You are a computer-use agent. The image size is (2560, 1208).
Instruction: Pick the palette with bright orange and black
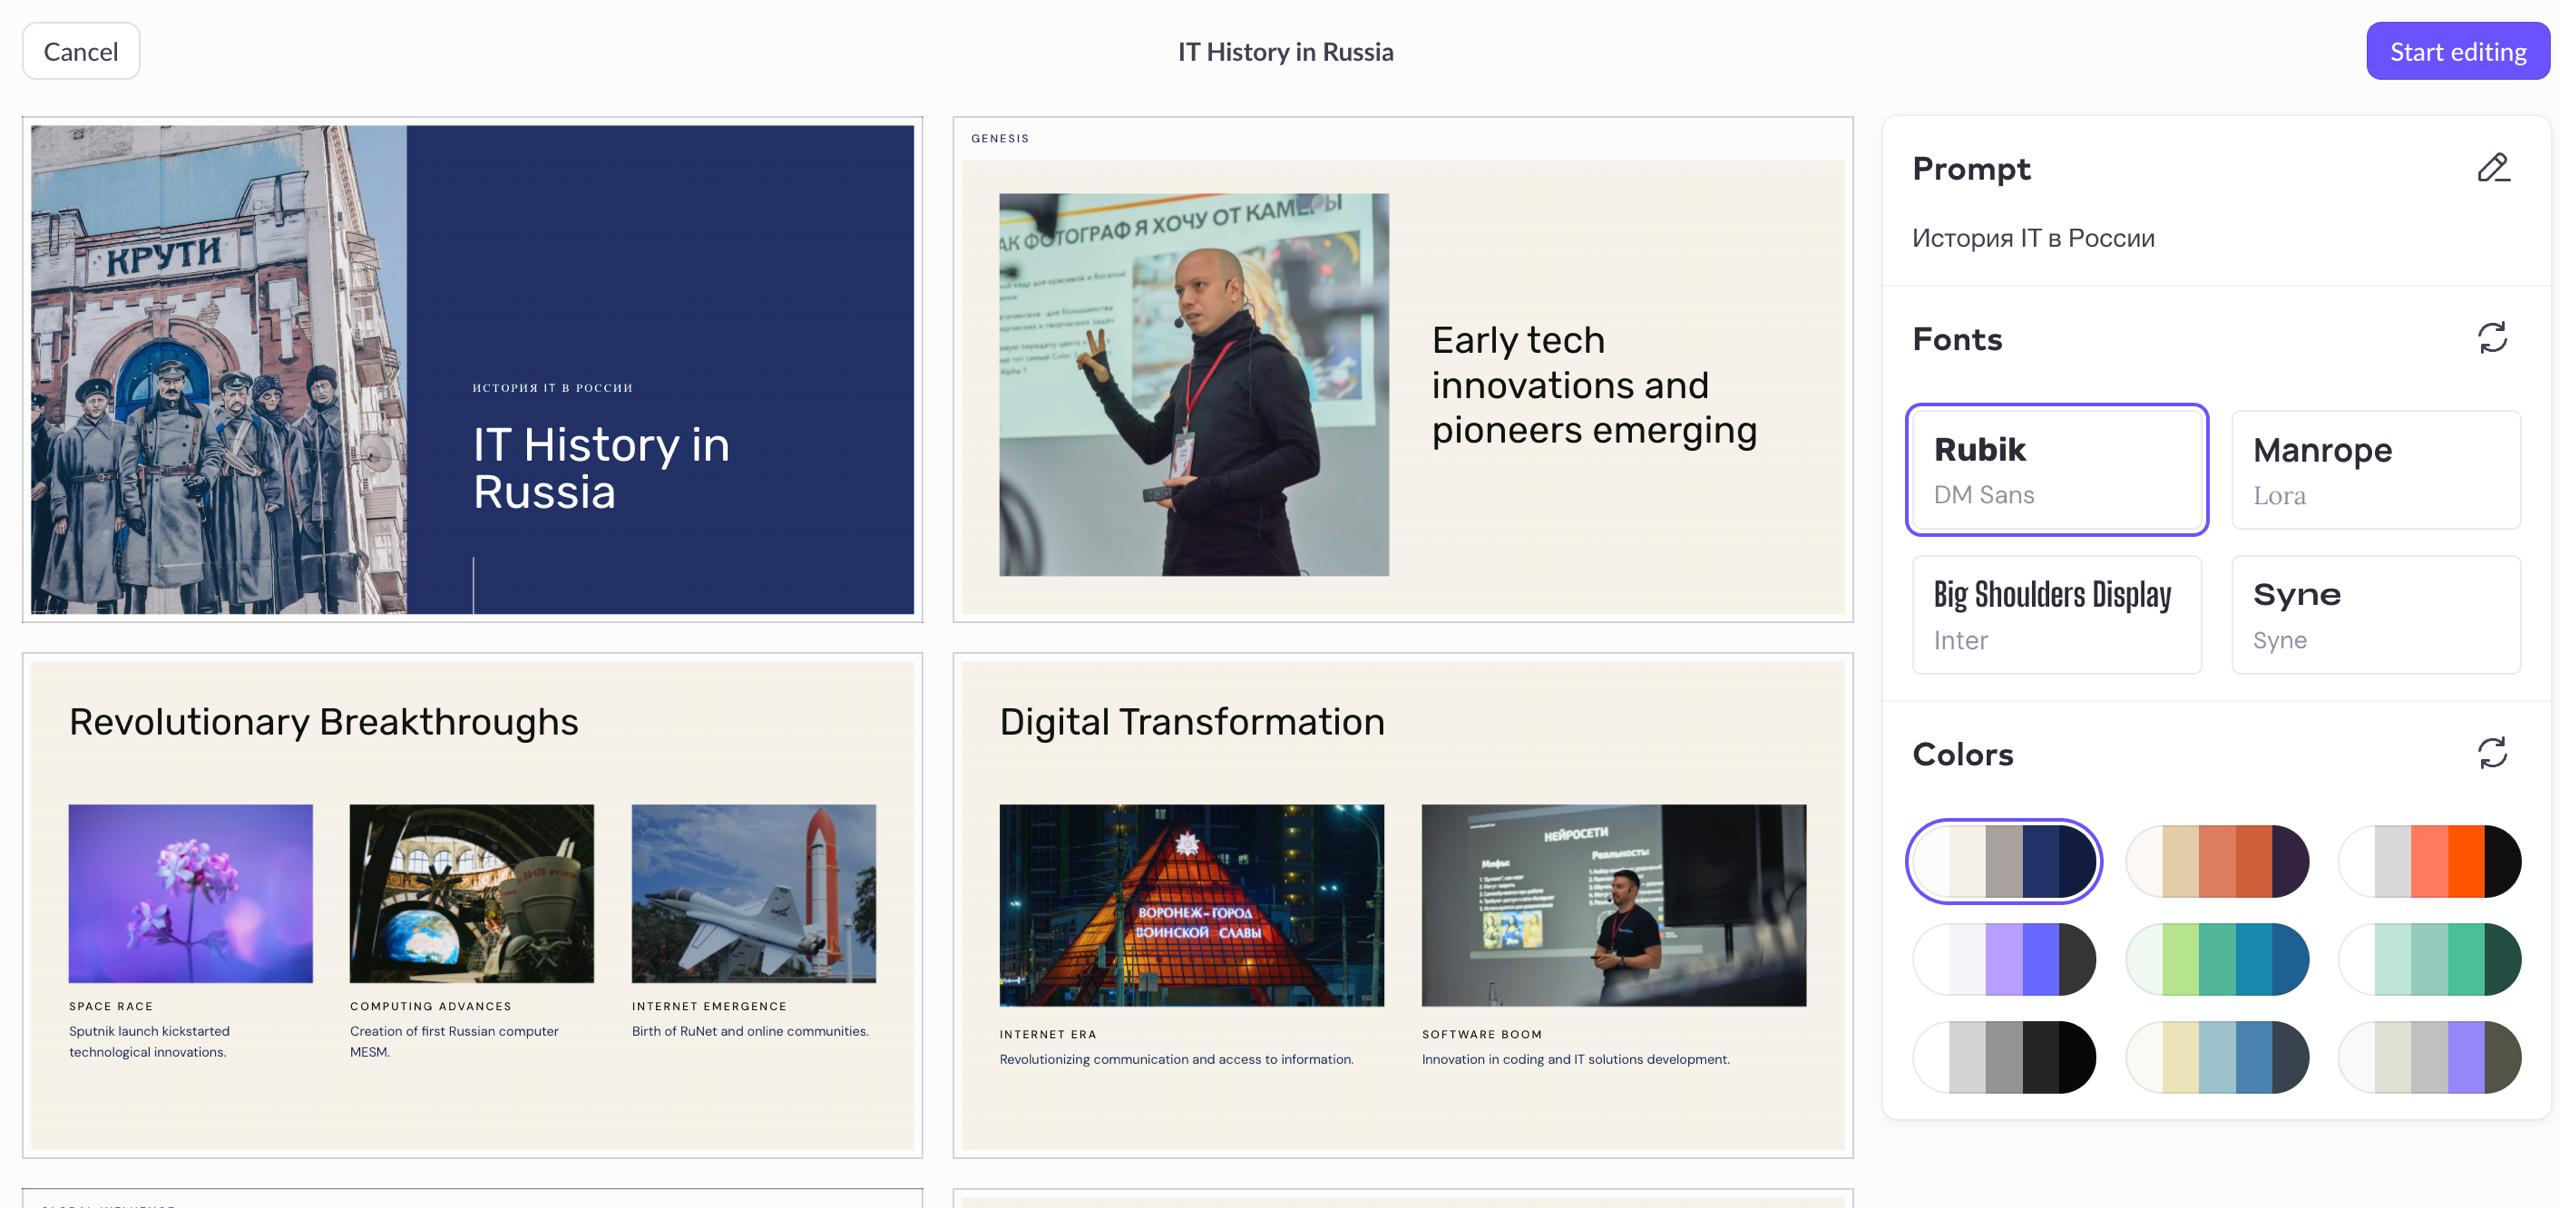[2429, 861]
